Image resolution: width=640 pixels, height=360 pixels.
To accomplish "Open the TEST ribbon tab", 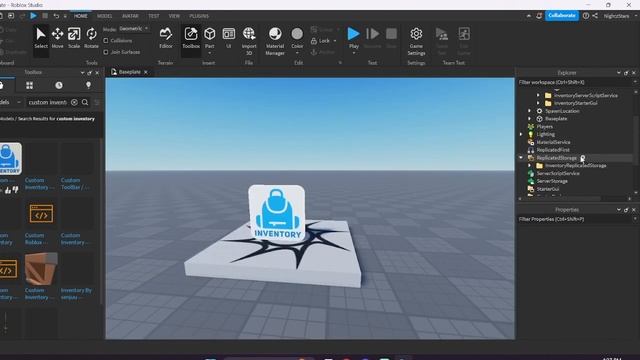I will (154, 16).
